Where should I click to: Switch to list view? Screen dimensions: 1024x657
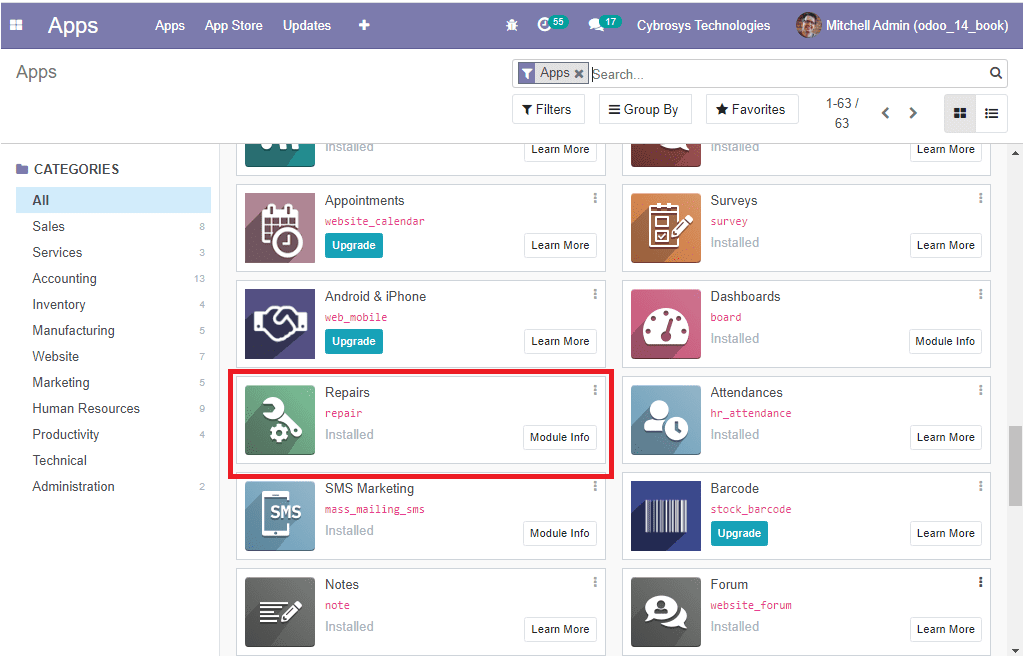pos(991,113)
